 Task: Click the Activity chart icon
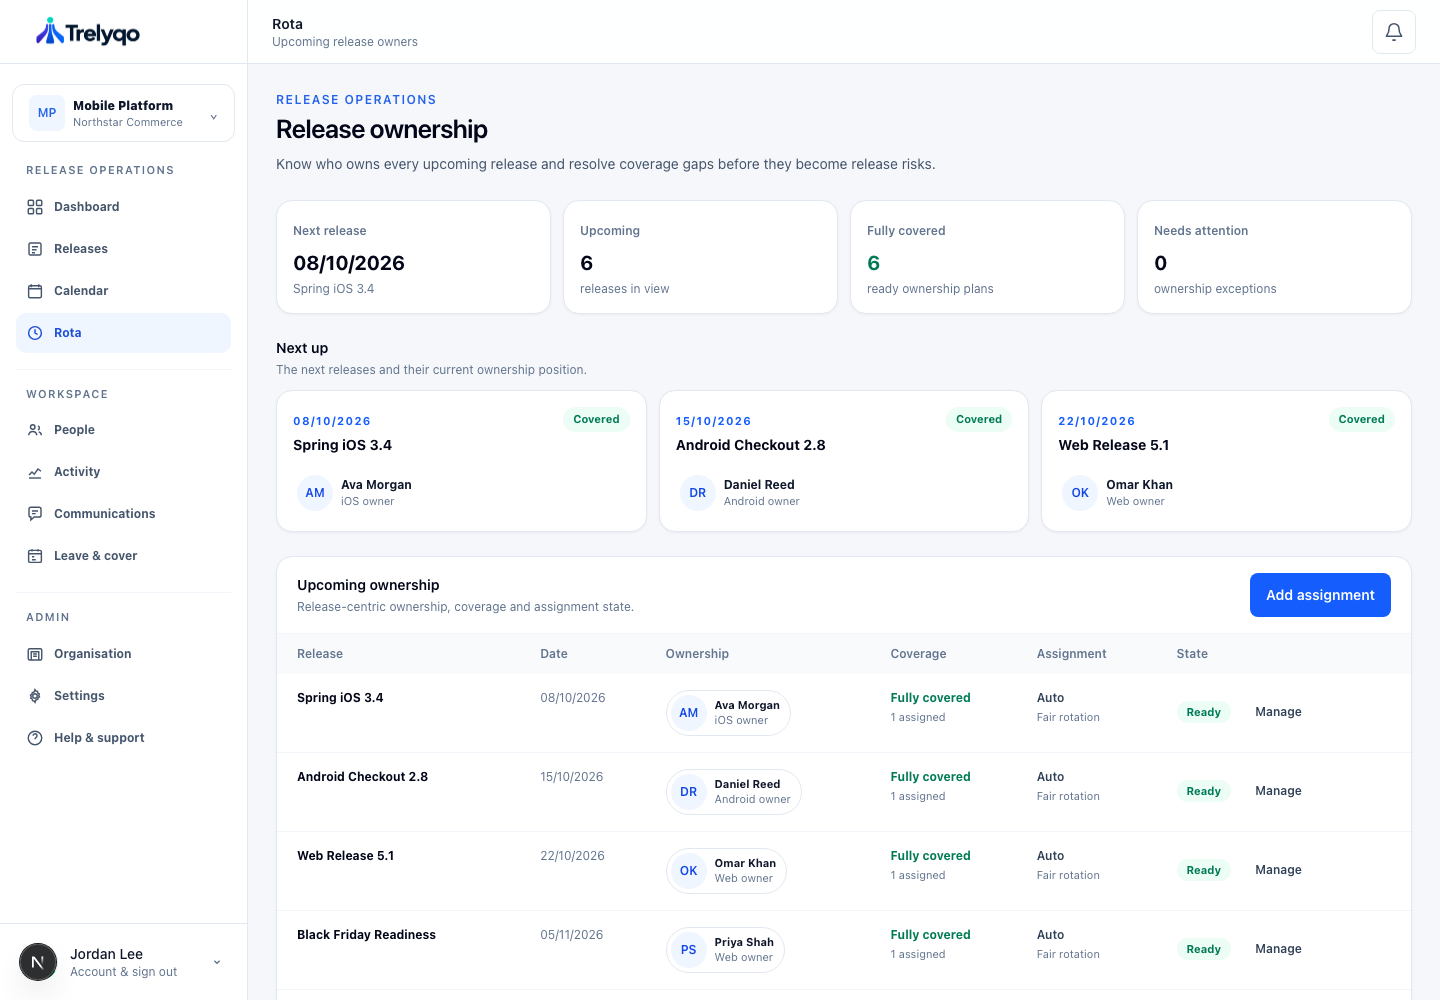[35, 472]
